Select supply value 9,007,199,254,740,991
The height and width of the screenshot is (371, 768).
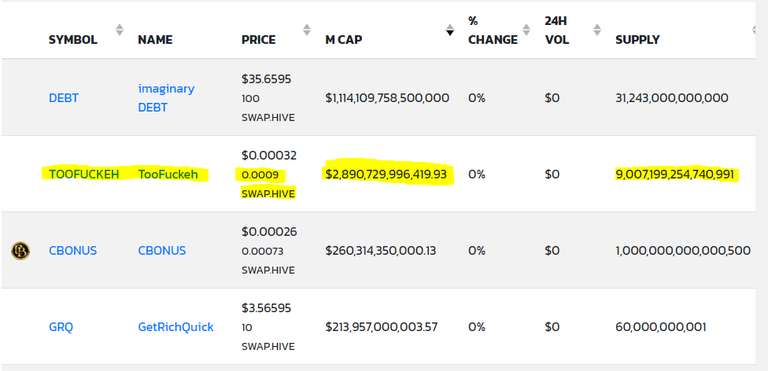pos(676,174)
